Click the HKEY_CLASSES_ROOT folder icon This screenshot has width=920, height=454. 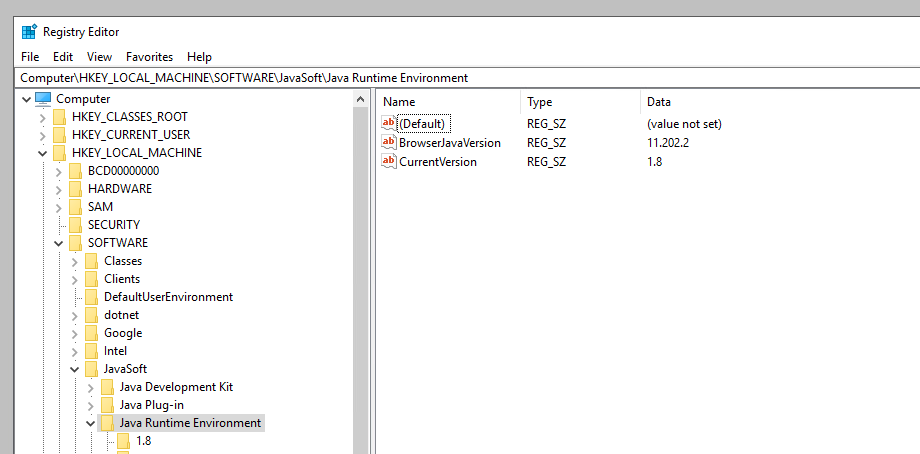60,117
